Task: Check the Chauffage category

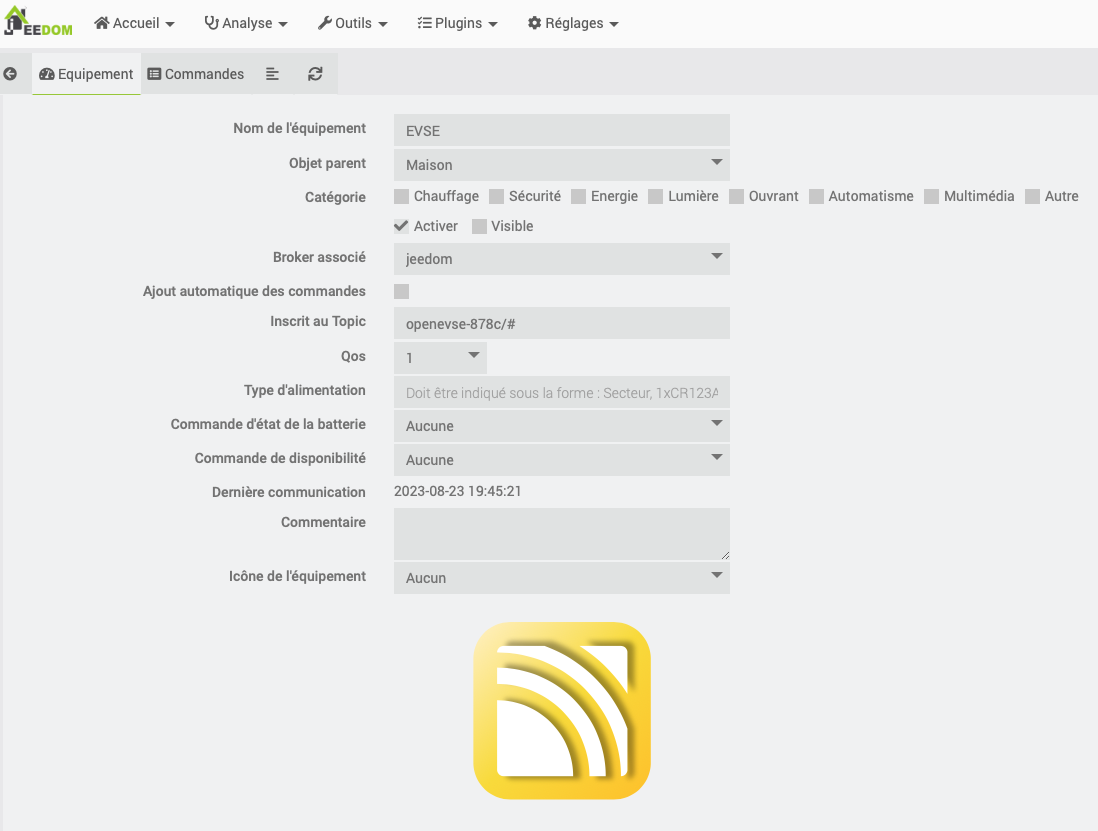Action: point(401,197)
